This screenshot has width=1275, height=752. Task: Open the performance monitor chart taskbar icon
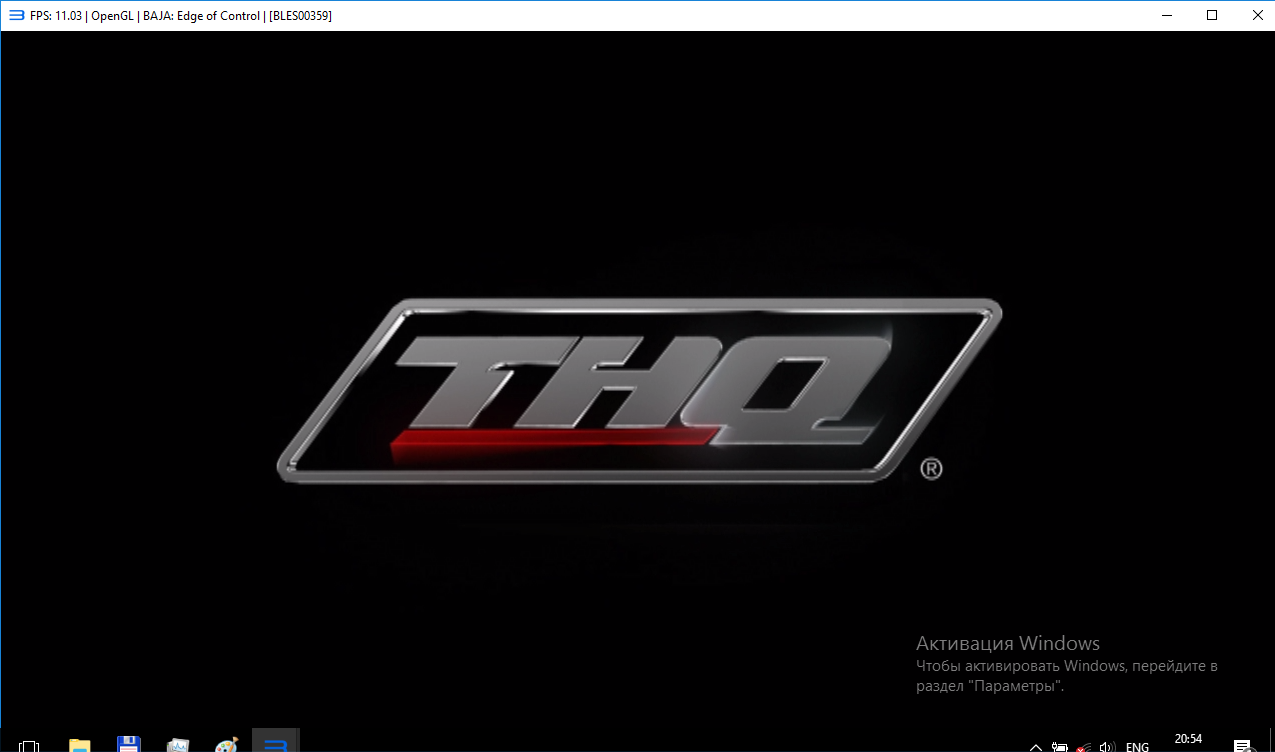point(178,745)
